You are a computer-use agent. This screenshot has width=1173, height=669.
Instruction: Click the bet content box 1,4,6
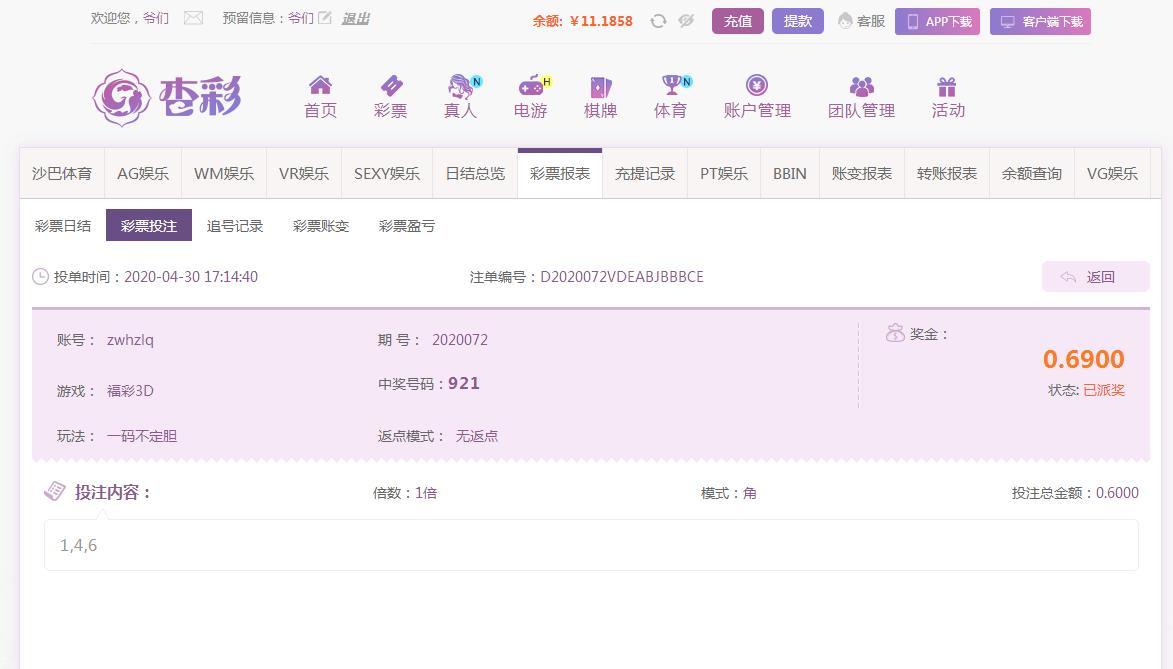591,546
